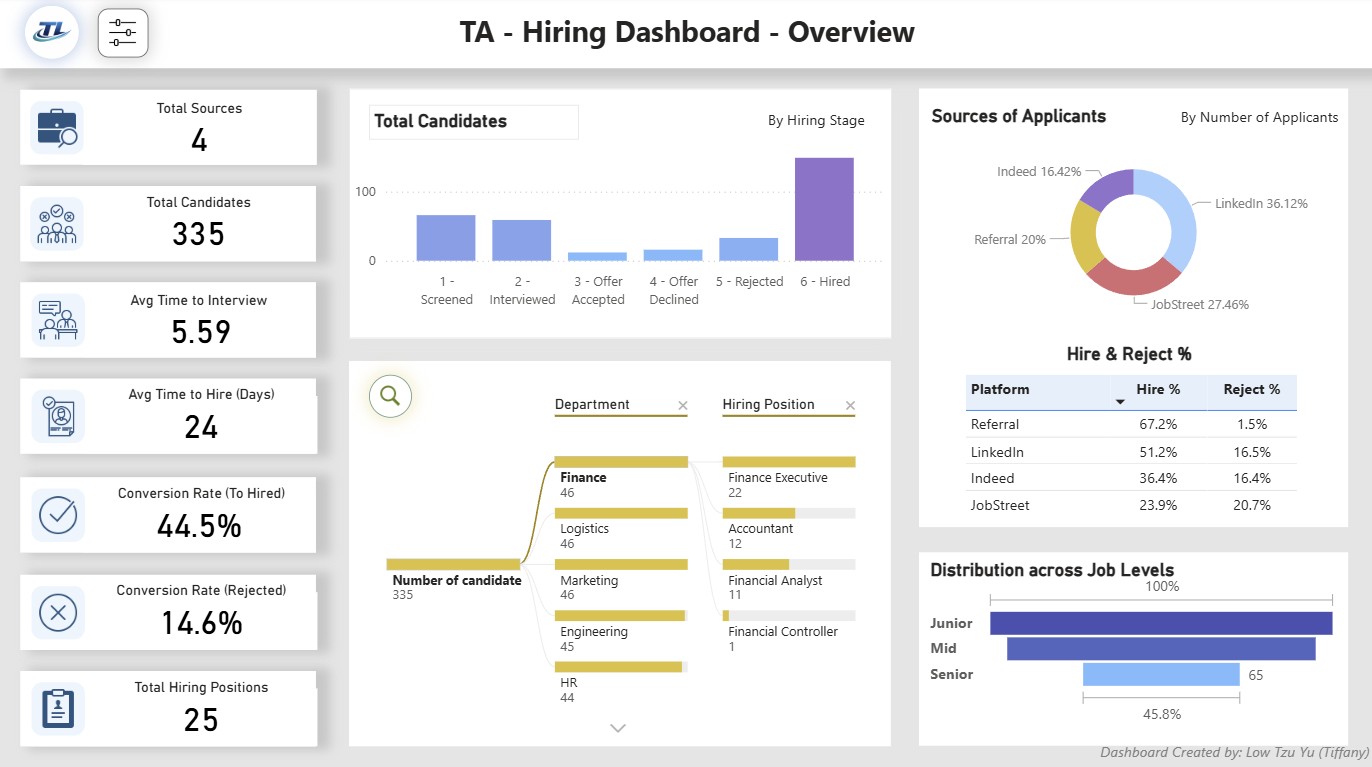Image resolution: width=1372 pixels, height=767 pixels.
Task: Click the Total Hiring Positions clipboard icon
Action: click(57, 708)
